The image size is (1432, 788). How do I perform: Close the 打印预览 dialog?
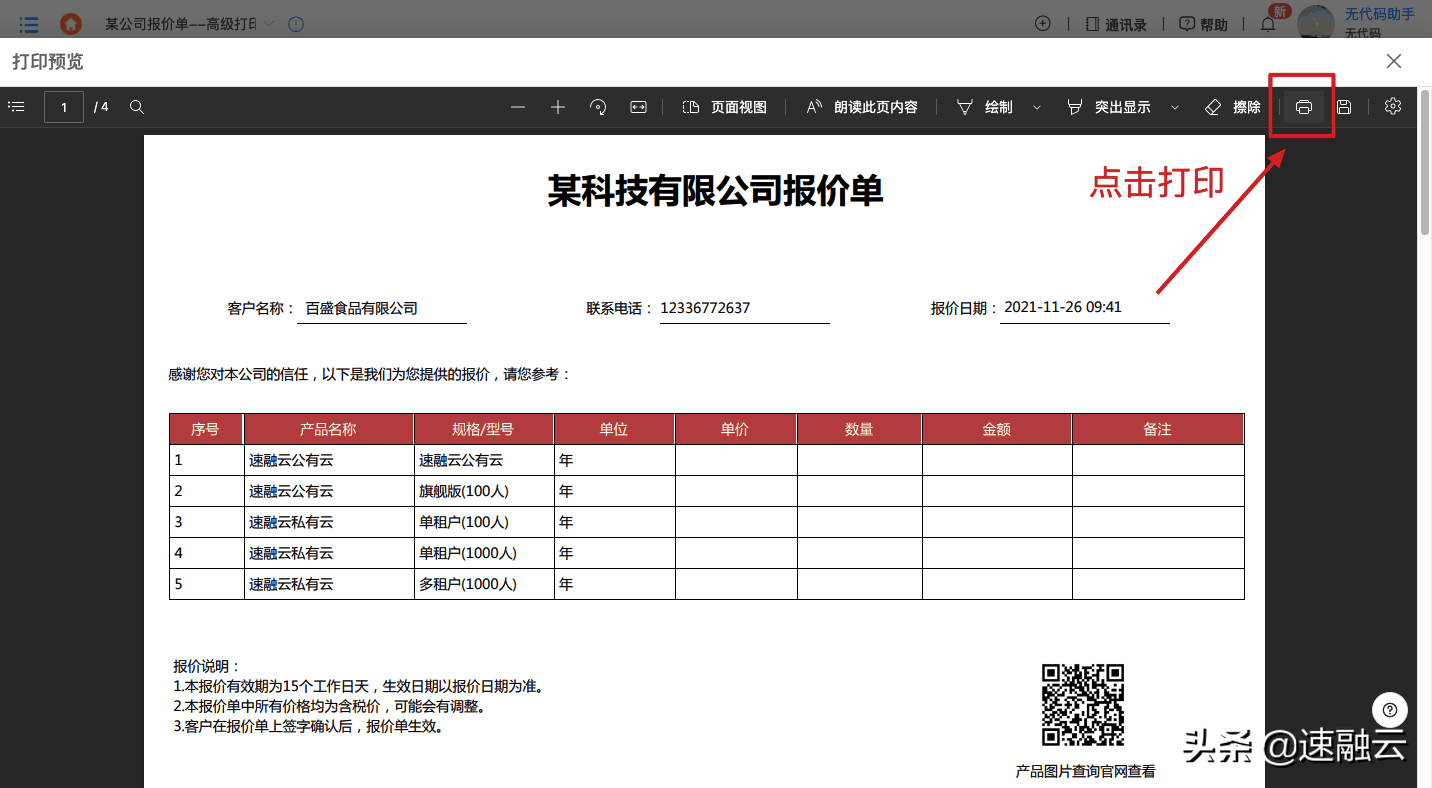(1394, 61)
